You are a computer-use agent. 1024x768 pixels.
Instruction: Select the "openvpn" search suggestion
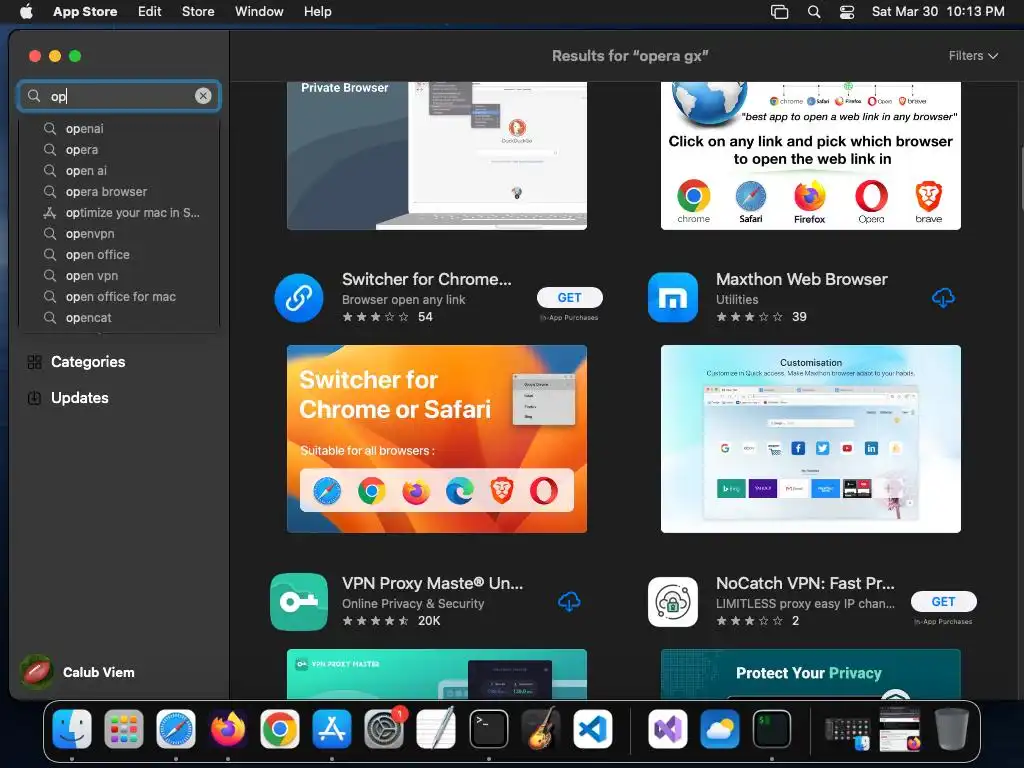tap(119, 234)
